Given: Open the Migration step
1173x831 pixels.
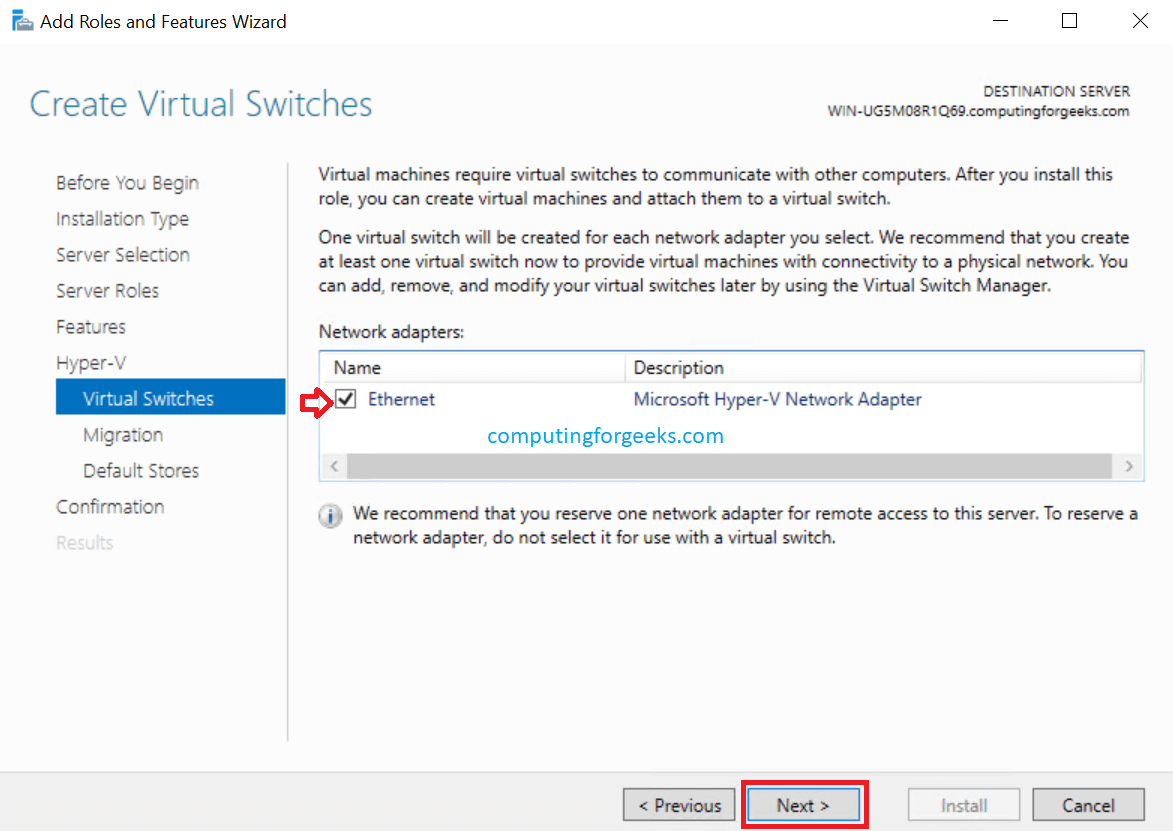Looking at the screenshot, I should point(123,435).
